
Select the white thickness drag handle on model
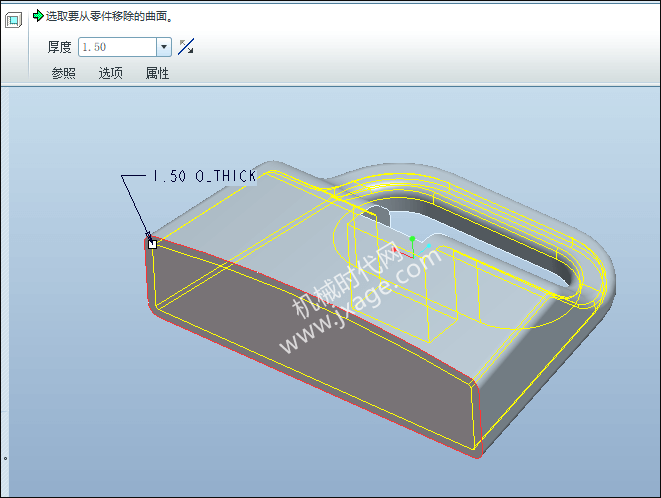[x=153, y=244]
